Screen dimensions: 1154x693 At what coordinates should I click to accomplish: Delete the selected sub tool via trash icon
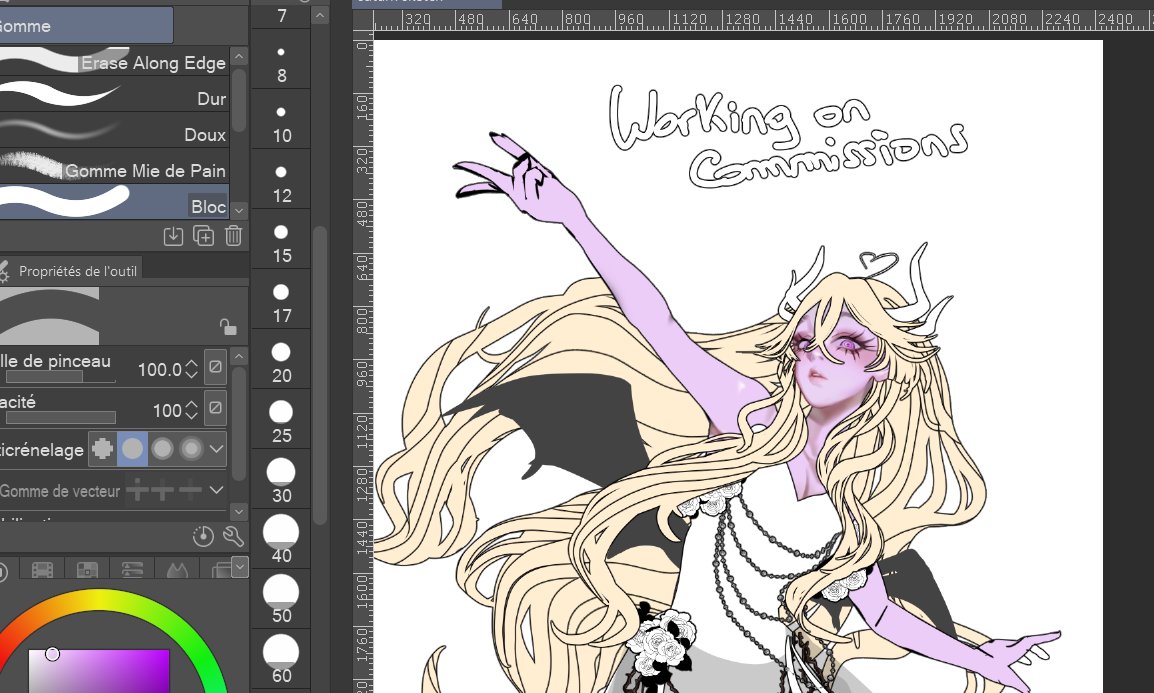pos(233,236)
